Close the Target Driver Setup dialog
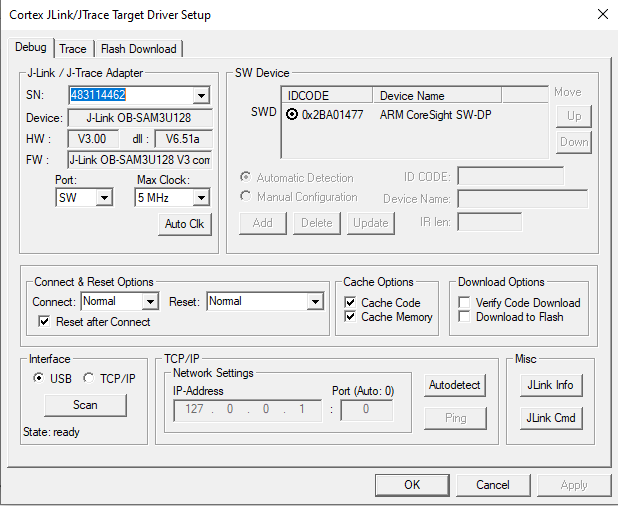Screen dimensions: 618x506 click(x=603, y=15)
